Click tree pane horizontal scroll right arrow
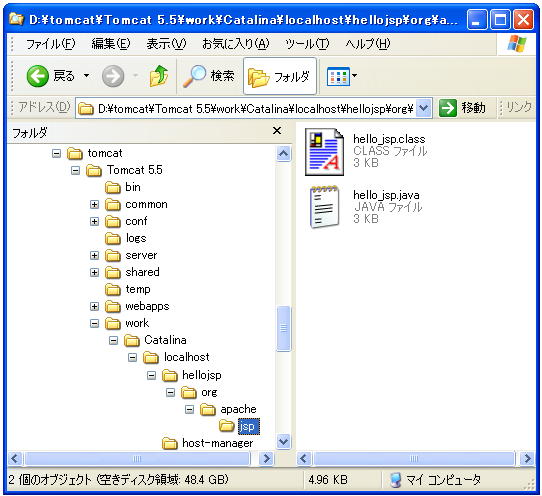 pyautogui.click(x=266, y=459)
